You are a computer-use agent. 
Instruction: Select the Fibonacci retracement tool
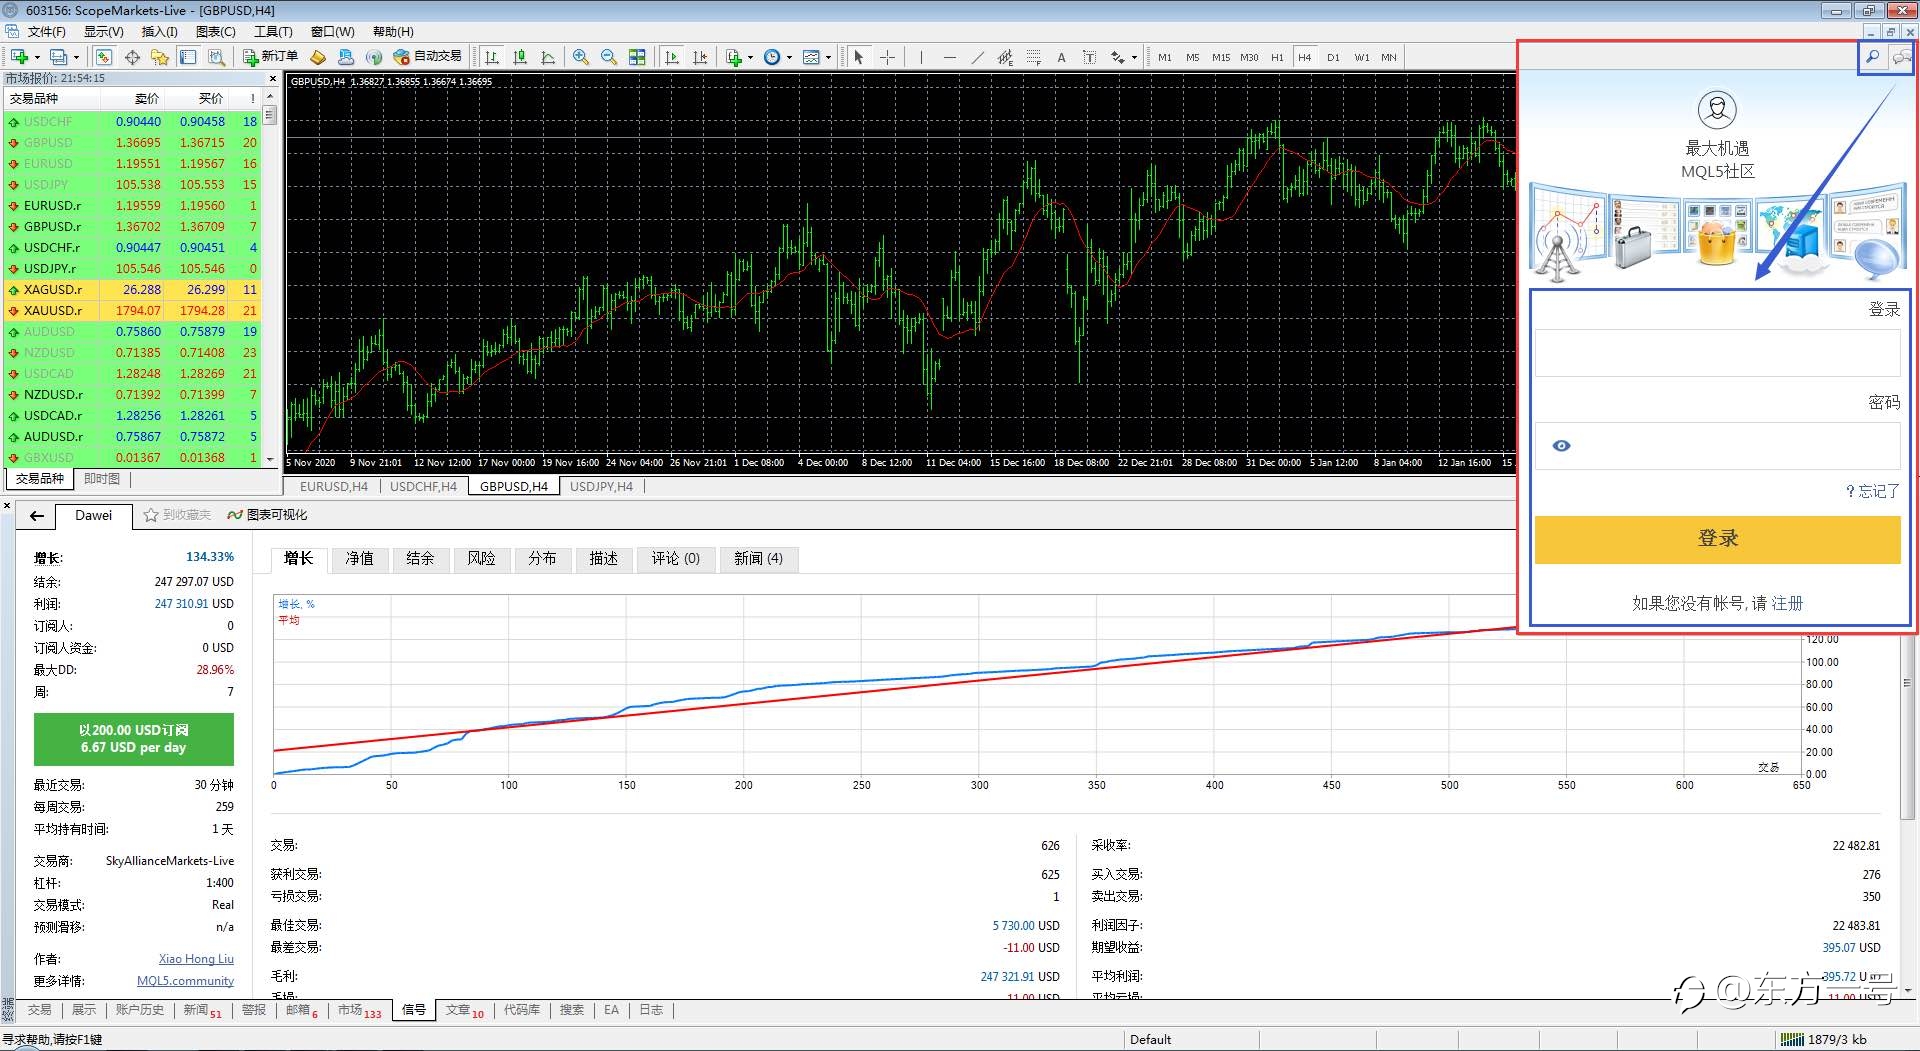click(x=1034, y=57)
